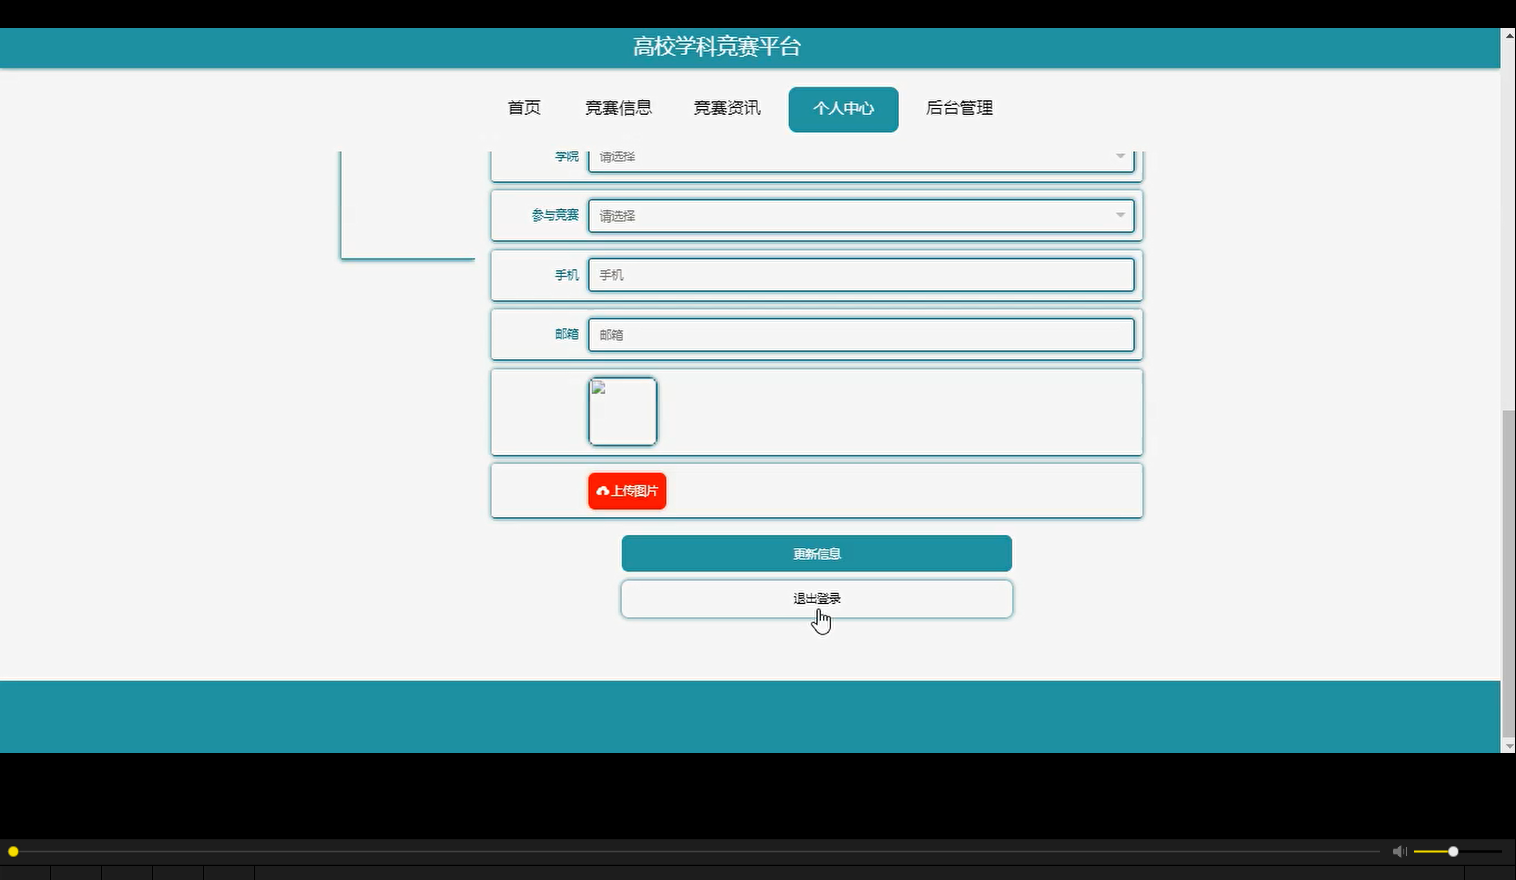Screen dimensions: 1516x880
Task: Click the cloud icon on 上传图片 button
Action: click(x=602, y=491)
